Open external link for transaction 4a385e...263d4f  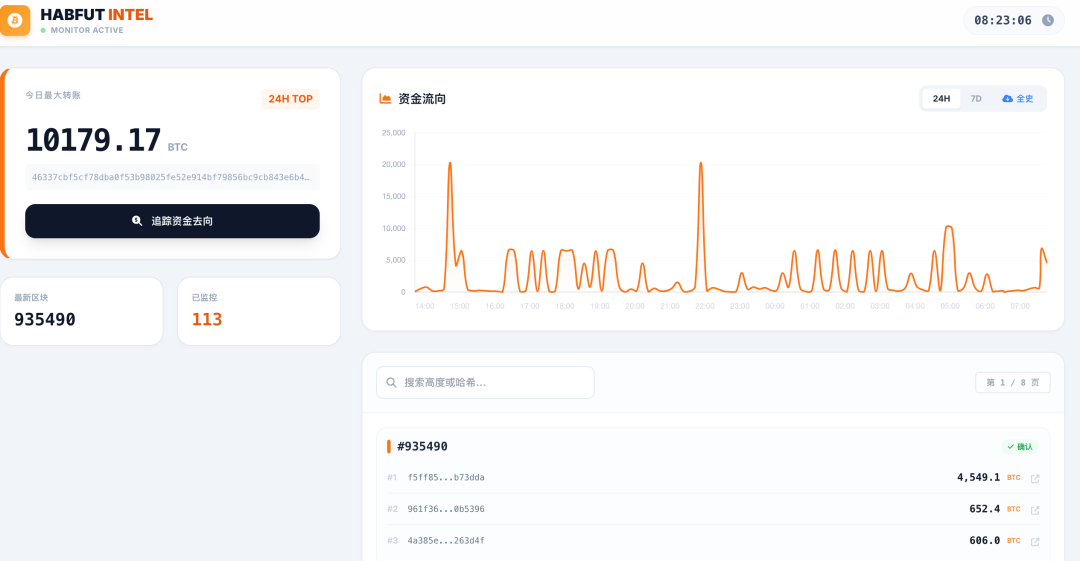(1035, 542)
